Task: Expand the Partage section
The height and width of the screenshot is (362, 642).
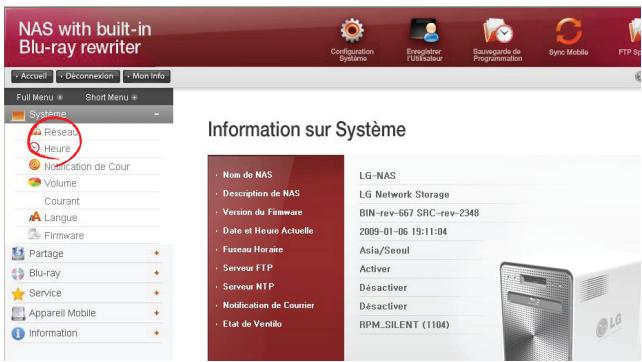Action: (x=156, y=253)
